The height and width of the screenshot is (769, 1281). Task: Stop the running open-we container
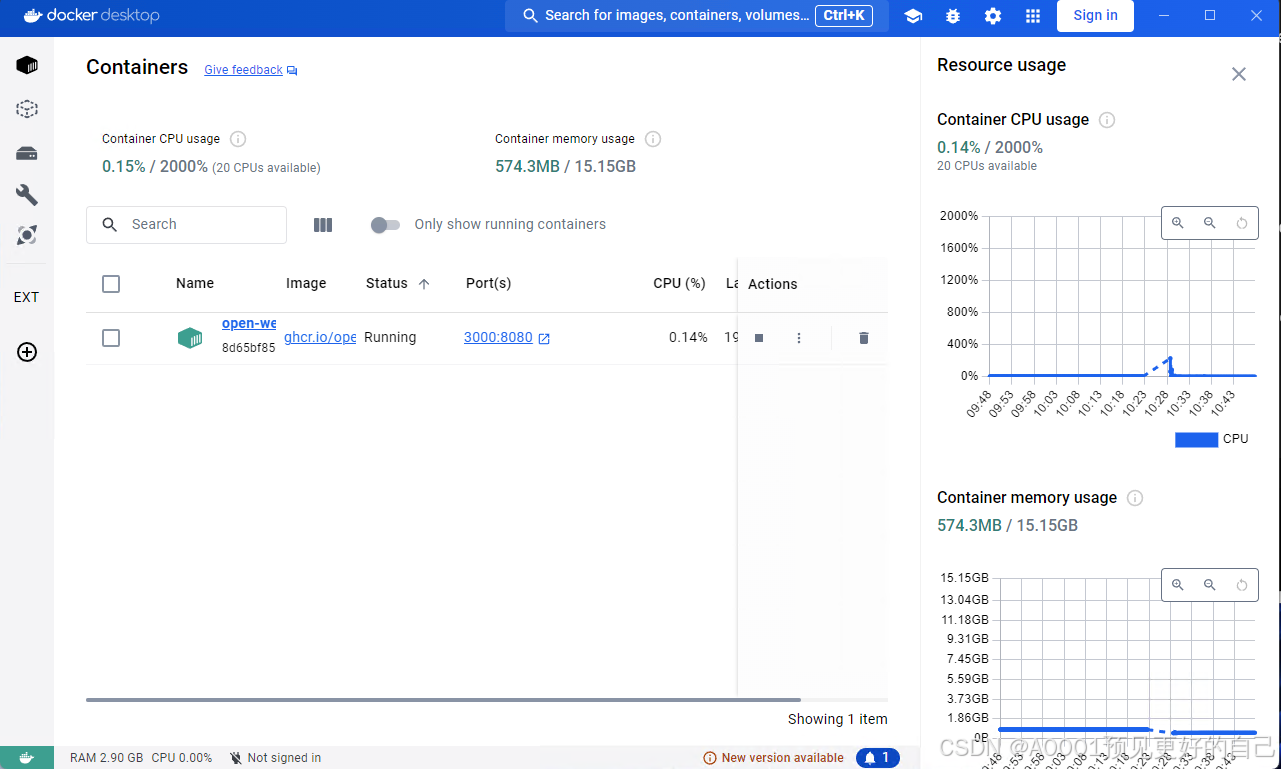pyautogui.click(x=758, y=338)
